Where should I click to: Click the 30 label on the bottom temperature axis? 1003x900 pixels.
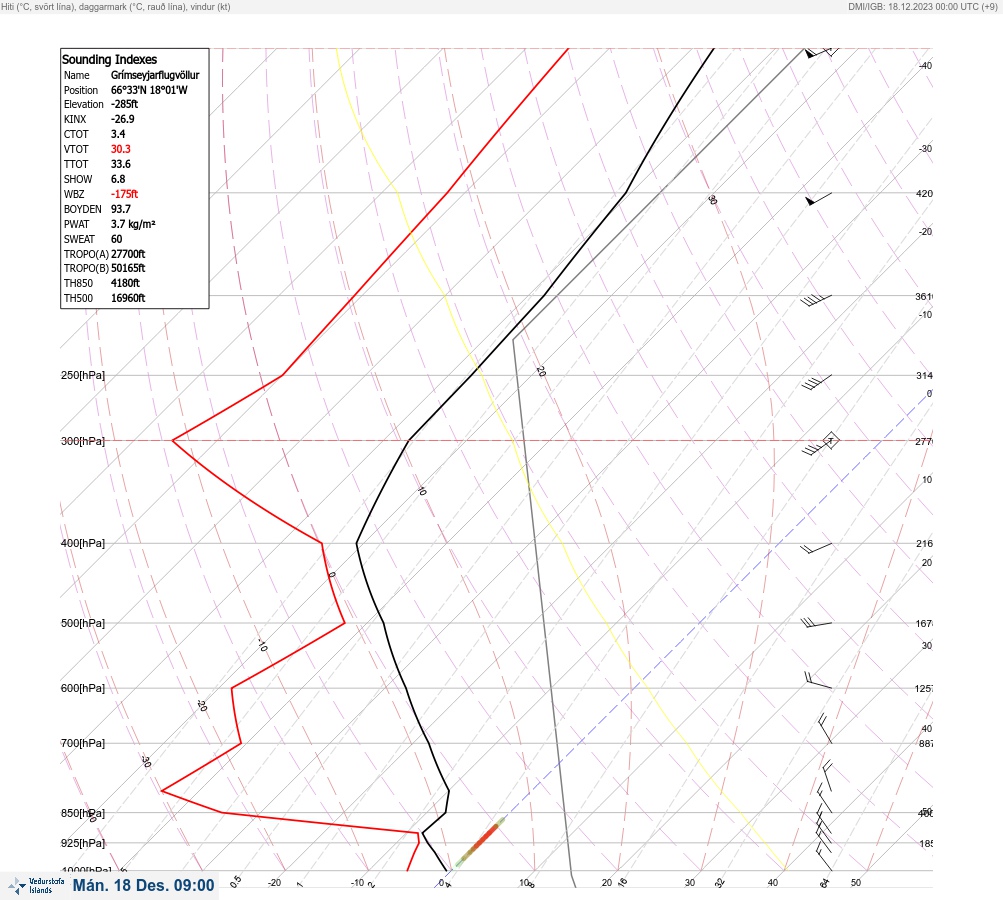point(690,883)
